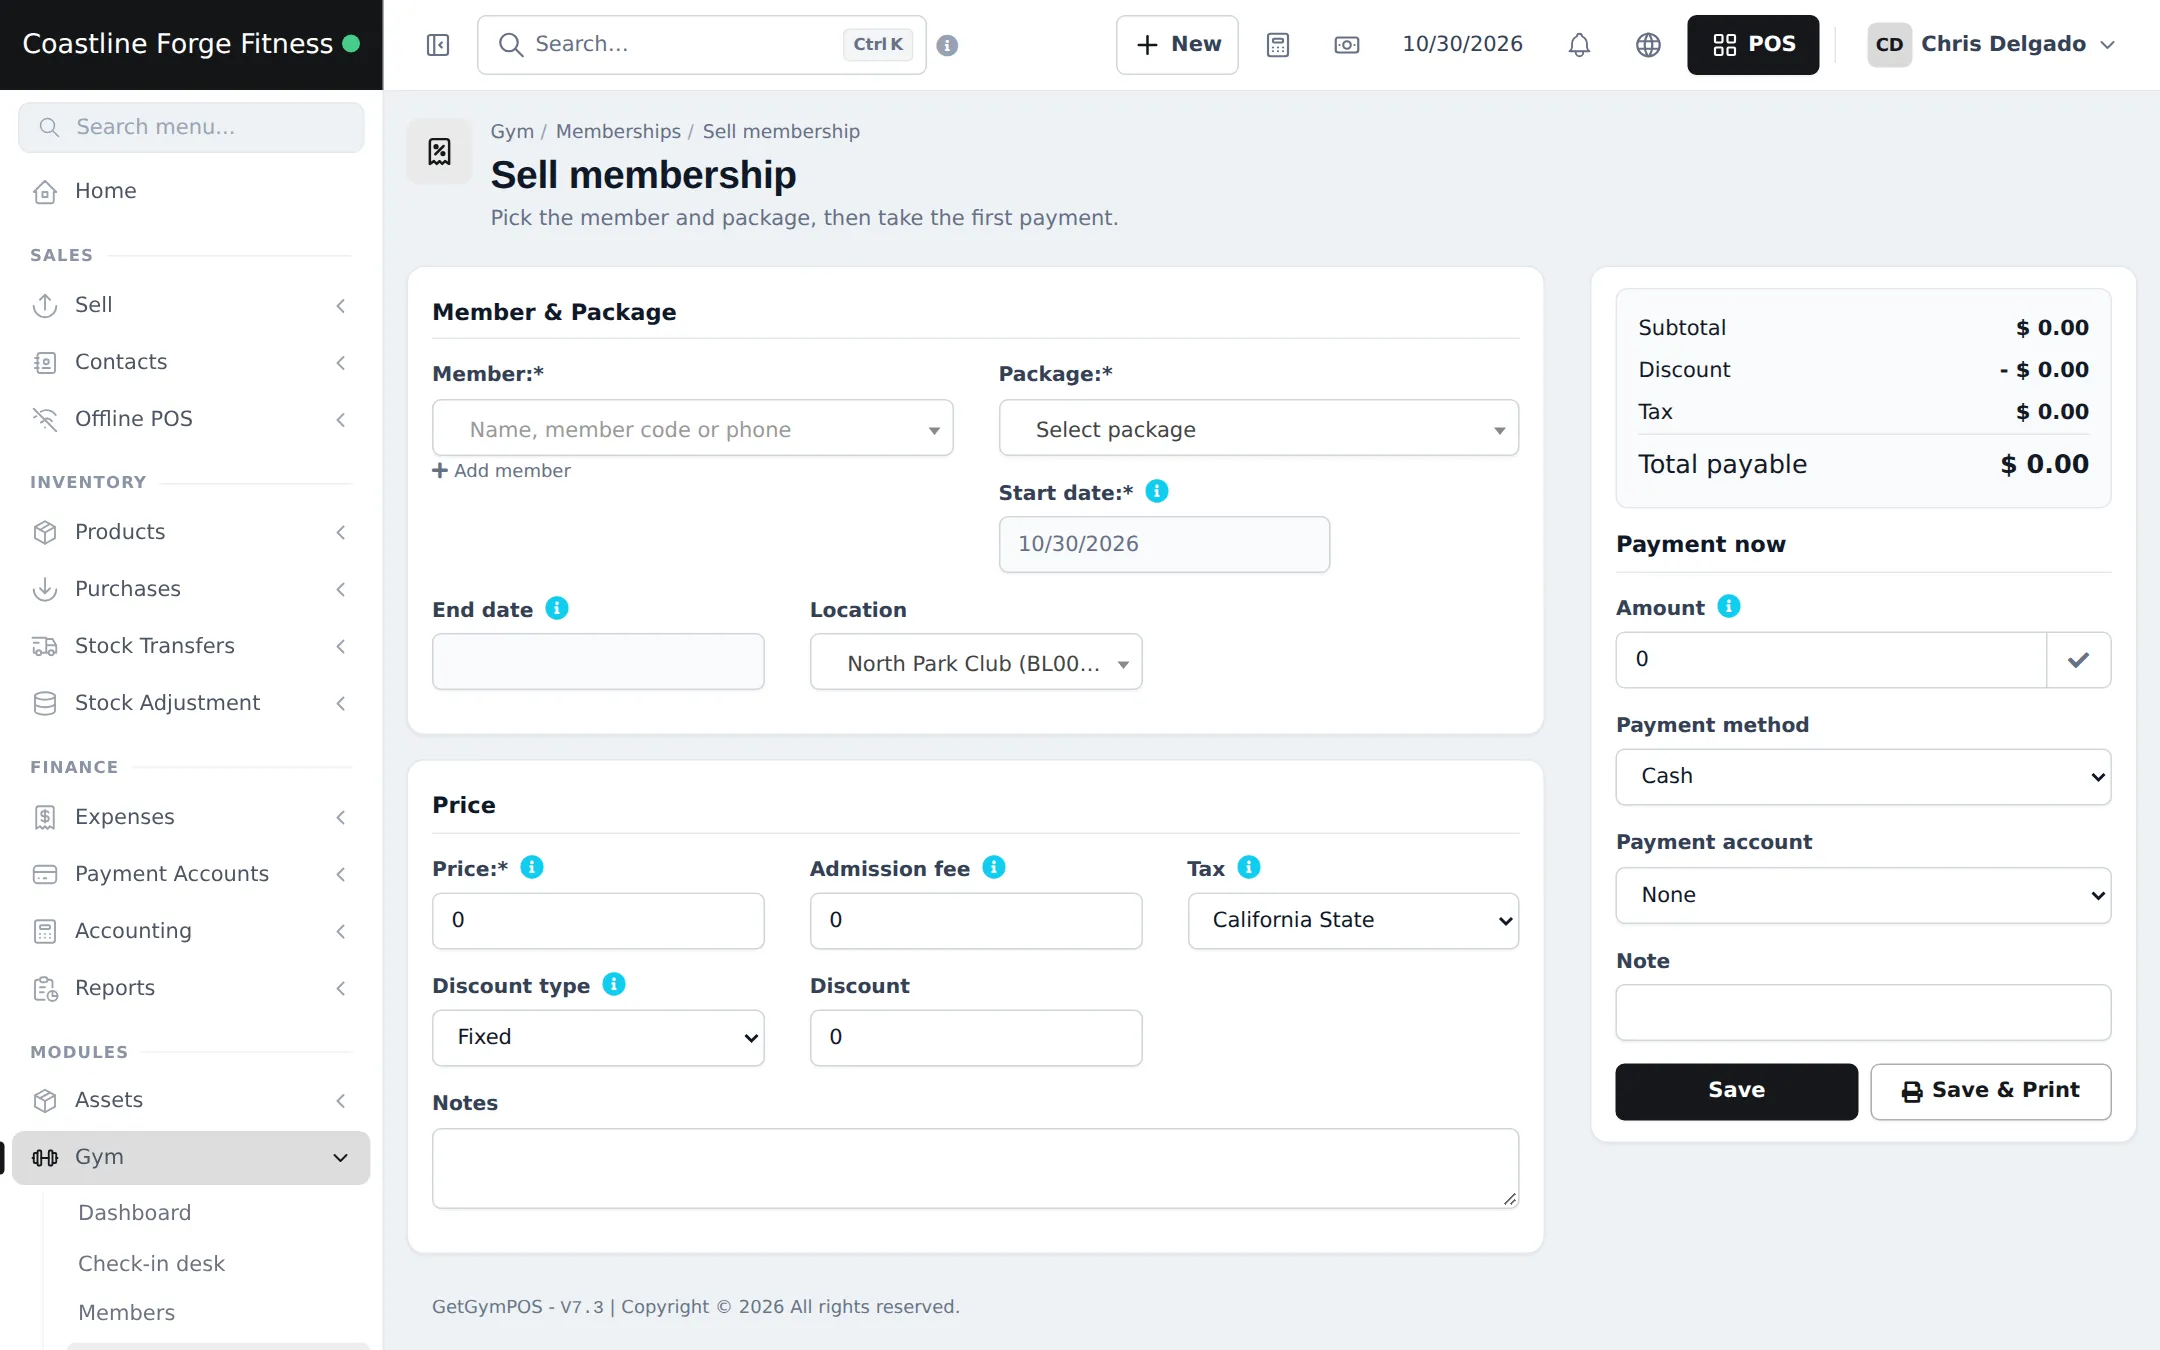Open Stock Adjustment menu item
The width and height of the screenshot is (2160, 1350).
190,703
